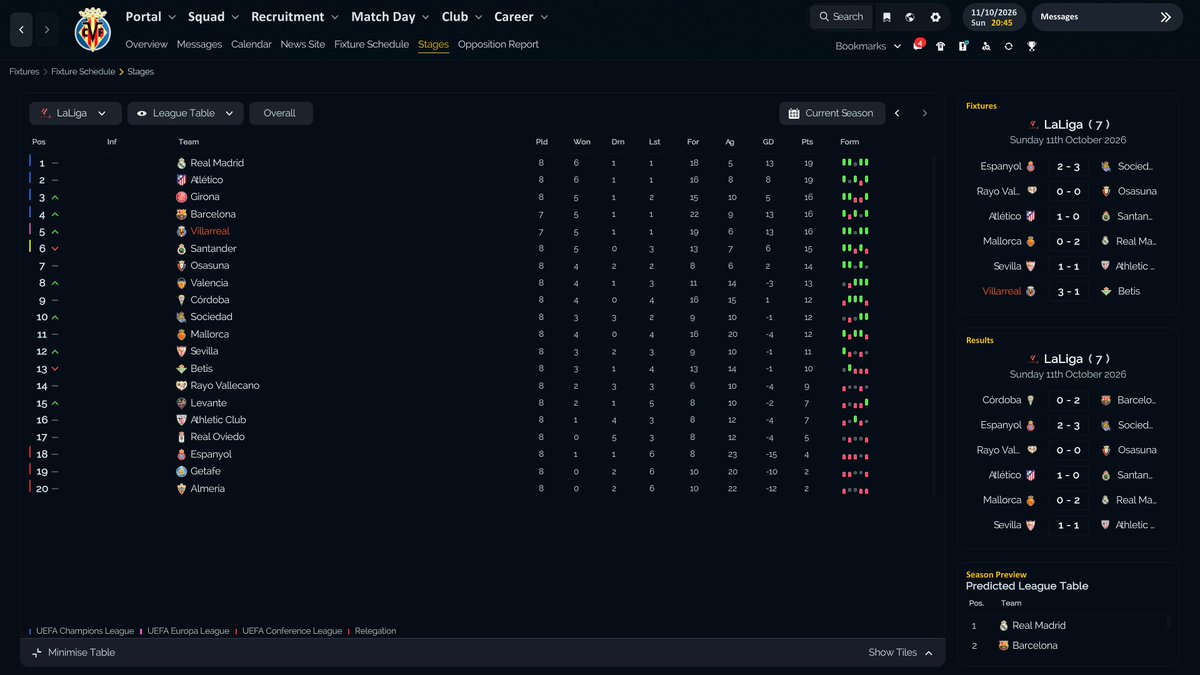This screenshot has width=1200, height=675.
Task: Go forward with the right arrow button
Action: tap(46, 30)
